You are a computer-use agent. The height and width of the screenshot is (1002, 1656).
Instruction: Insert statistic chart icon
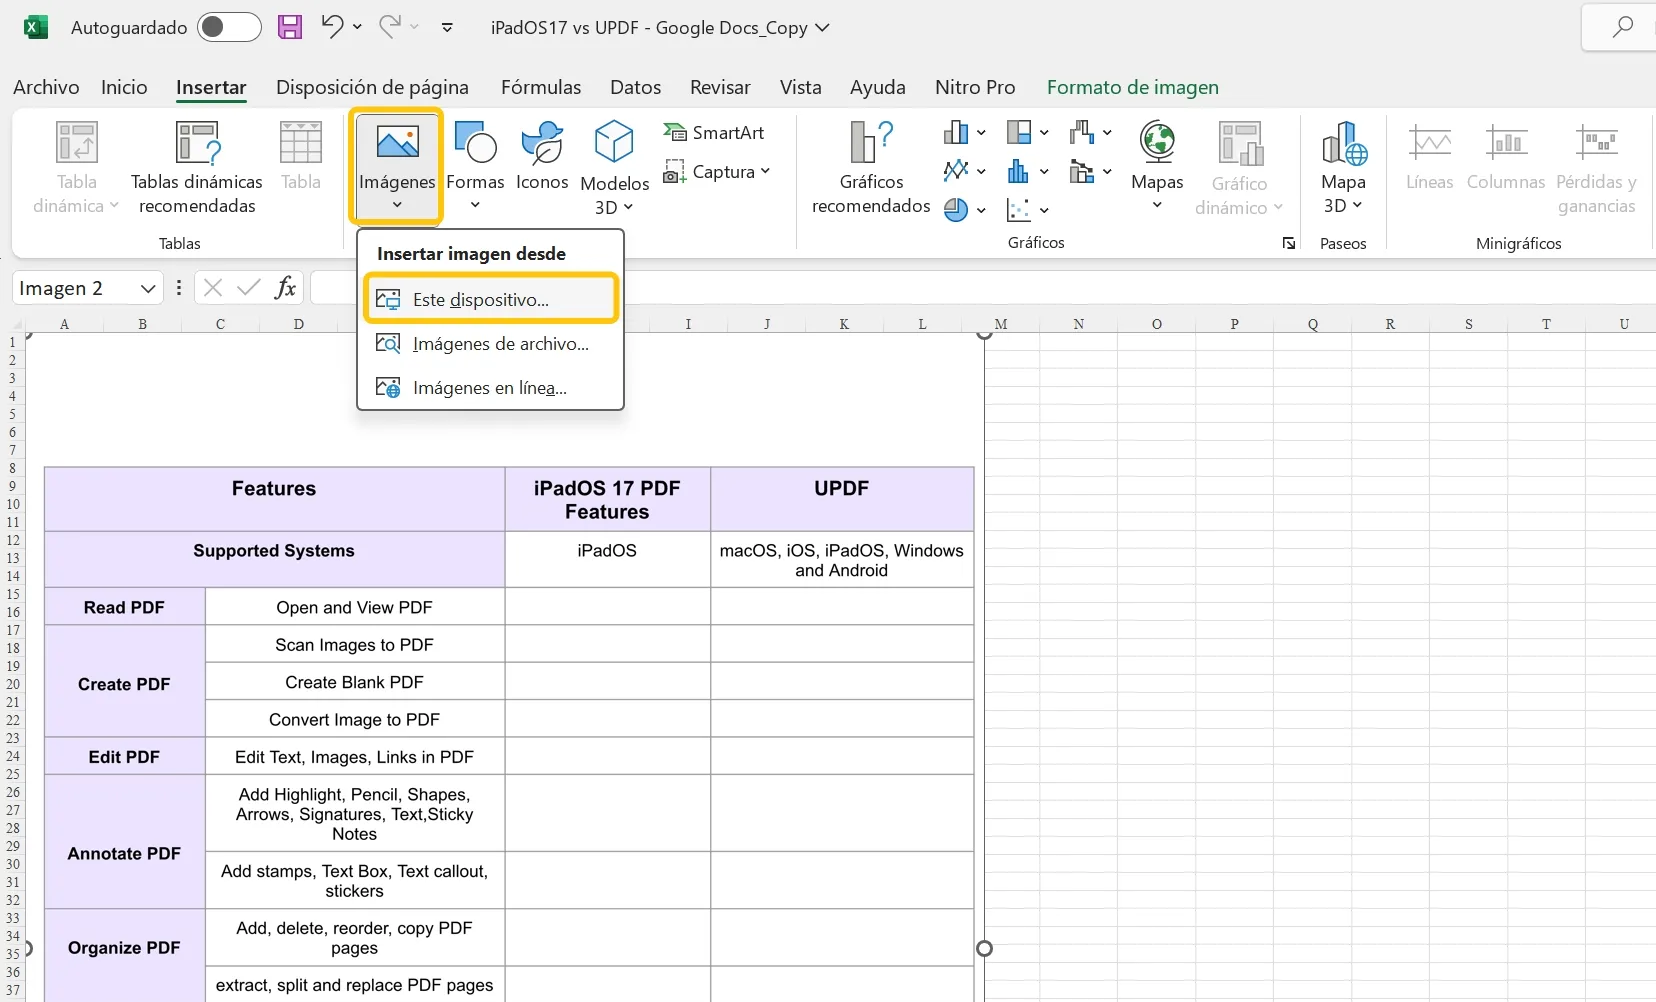[1019, 171]
